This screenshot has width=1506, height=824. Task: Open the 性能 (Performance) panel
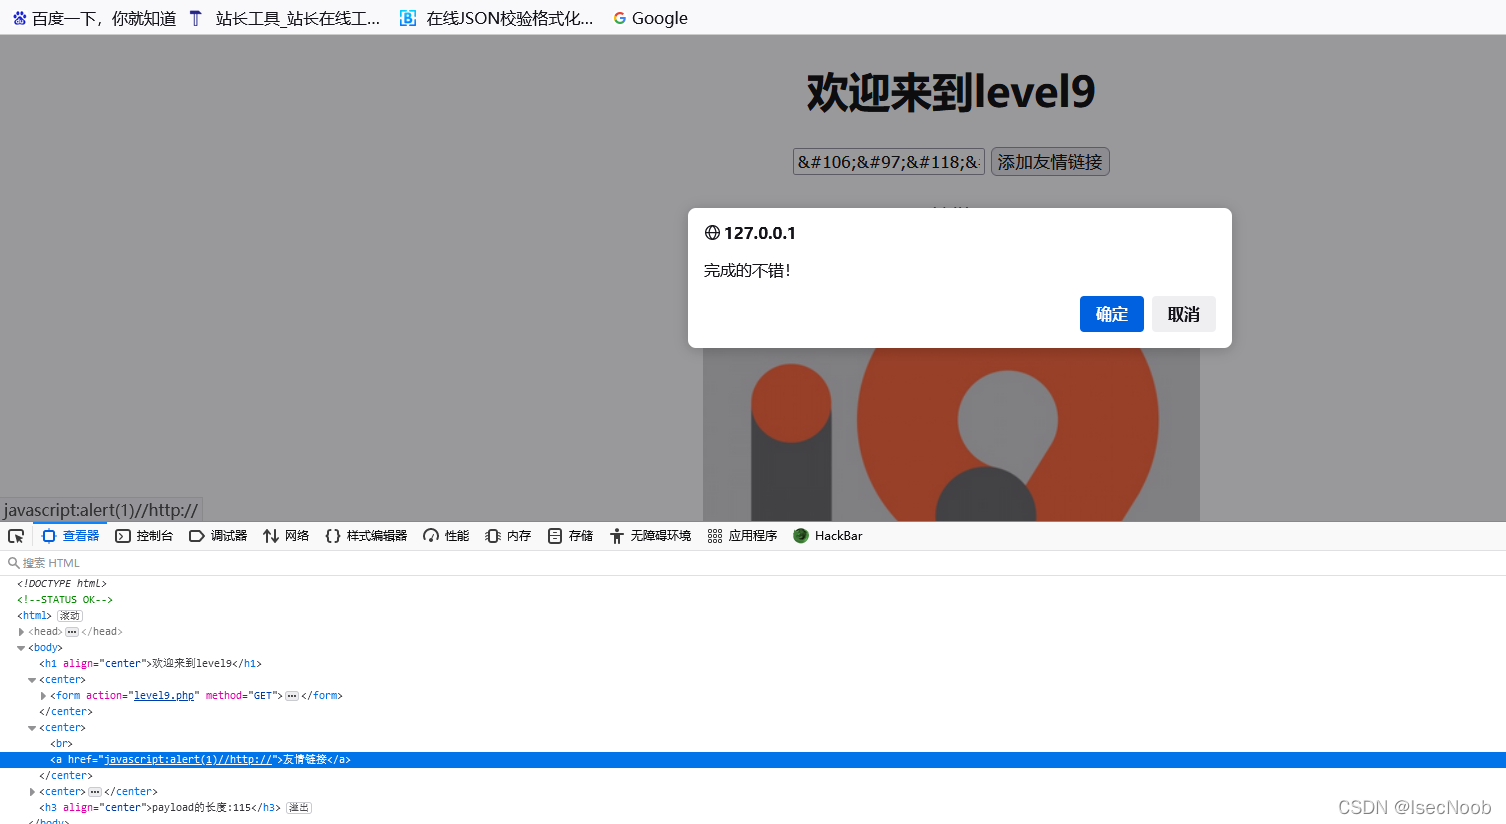click(x=444, y=535)
